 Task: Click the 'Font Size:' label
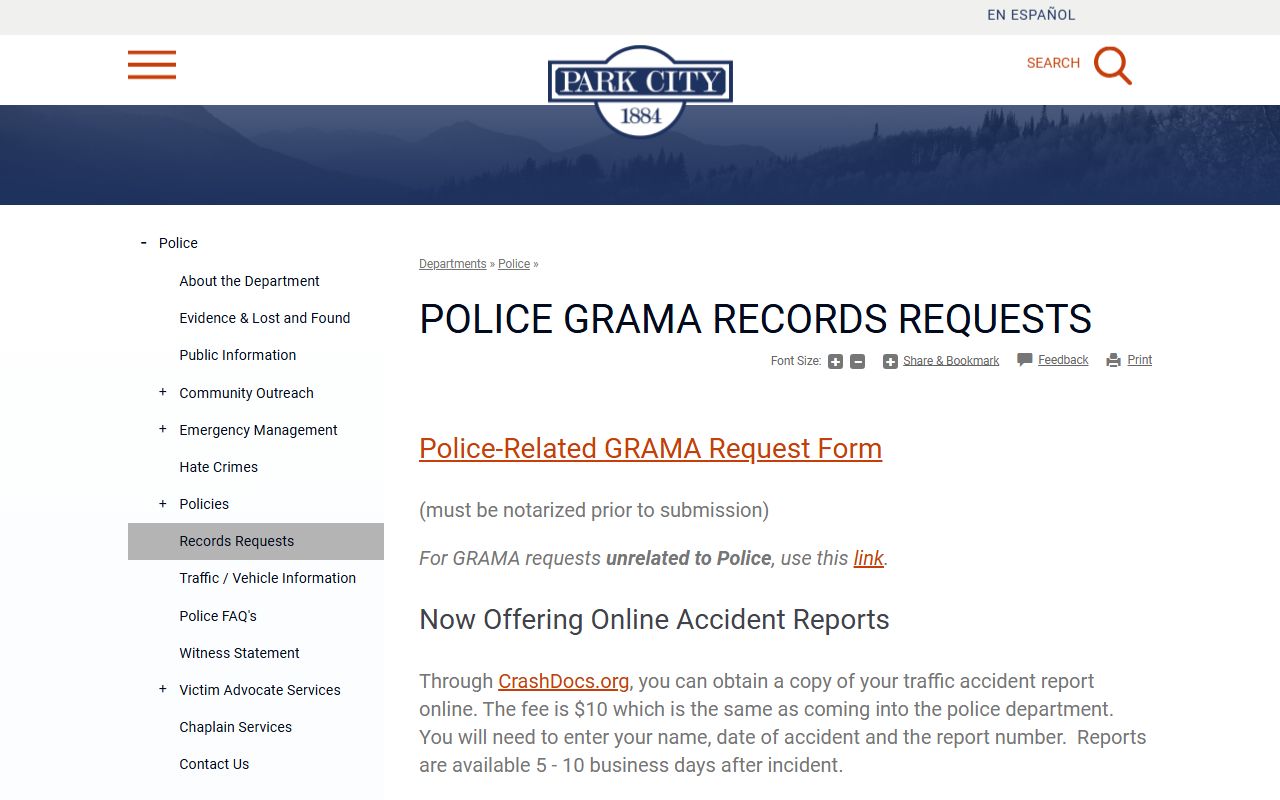(796, 361)
